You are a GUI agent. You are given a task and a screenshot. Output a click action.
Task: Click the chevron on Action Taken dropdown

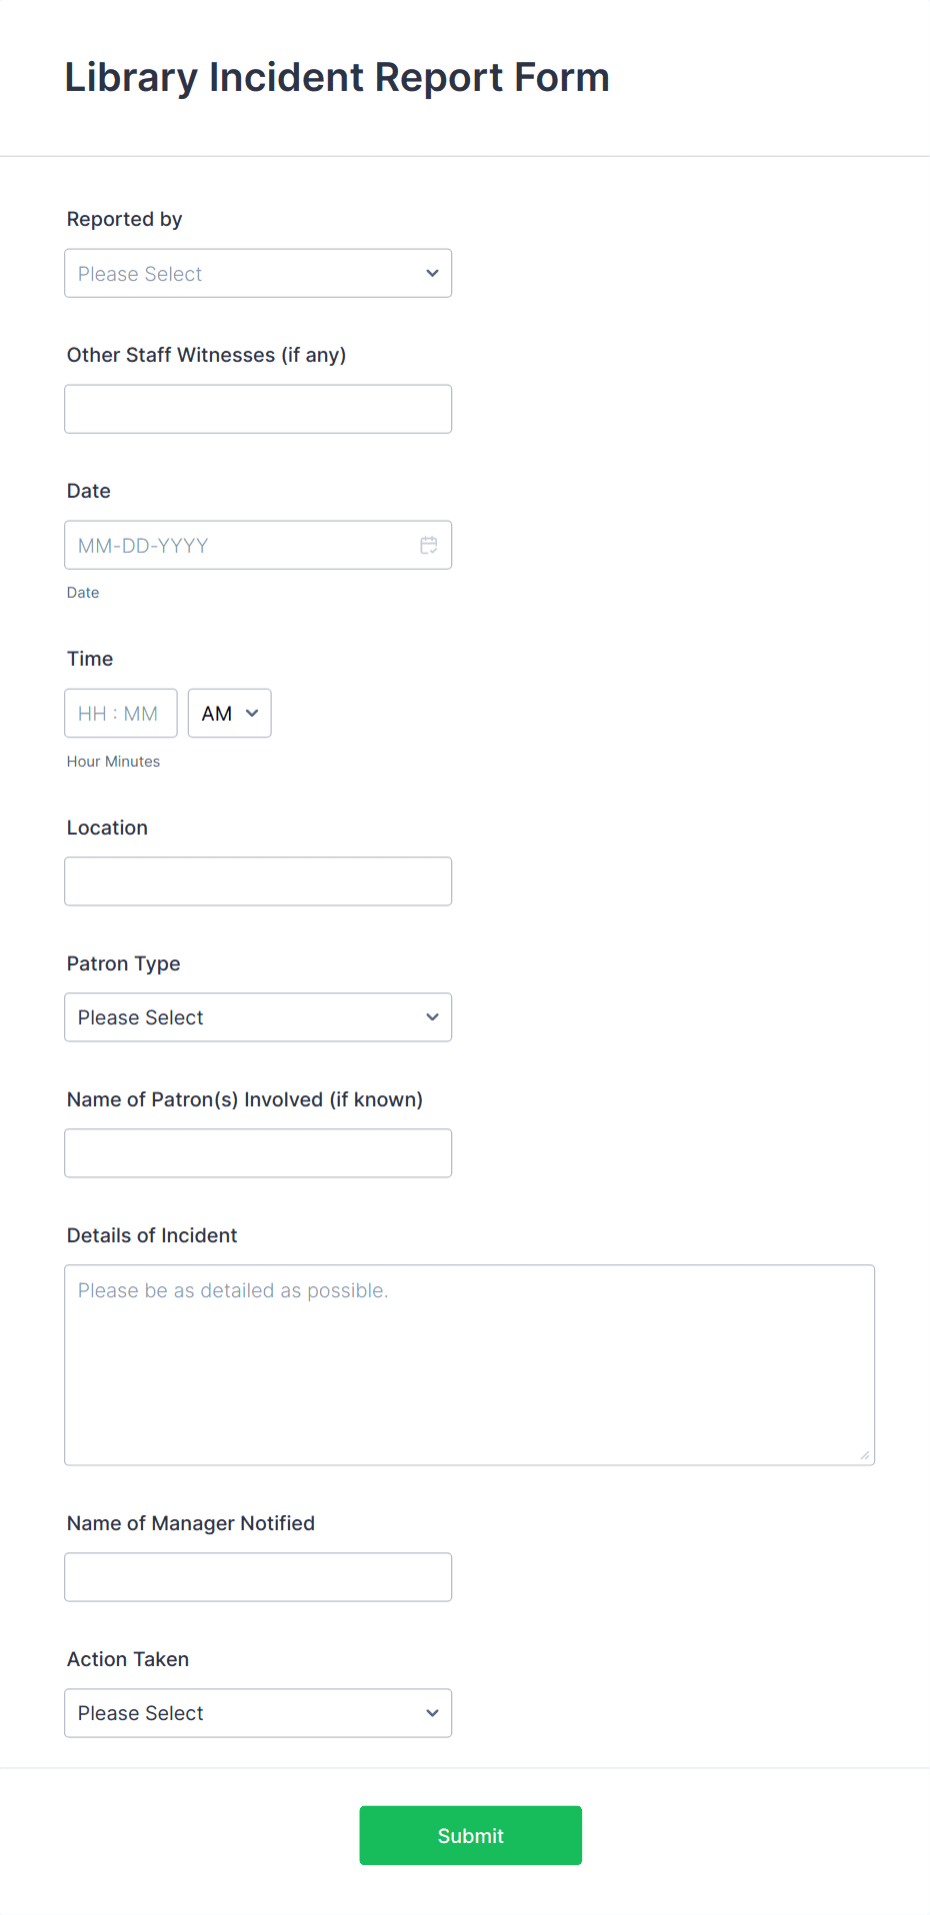pos(432,1712)
